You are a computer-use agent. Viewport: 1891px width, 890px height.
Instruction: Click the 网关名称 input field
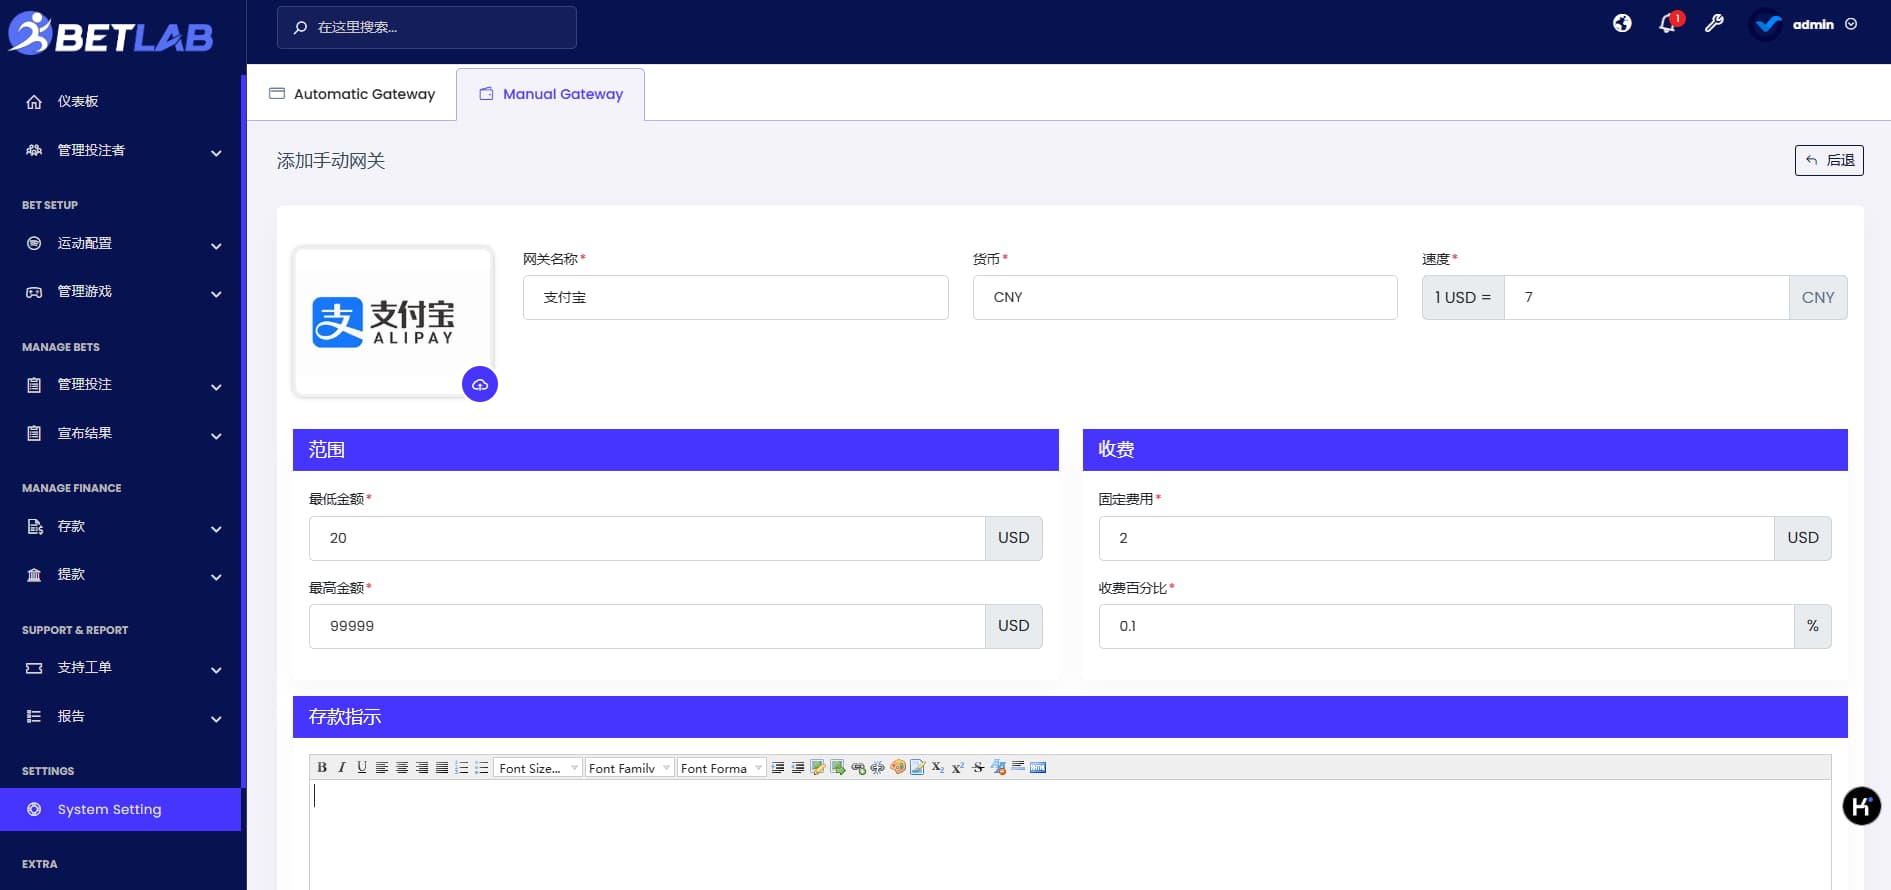pyautogui.click(x=735, y=298)
